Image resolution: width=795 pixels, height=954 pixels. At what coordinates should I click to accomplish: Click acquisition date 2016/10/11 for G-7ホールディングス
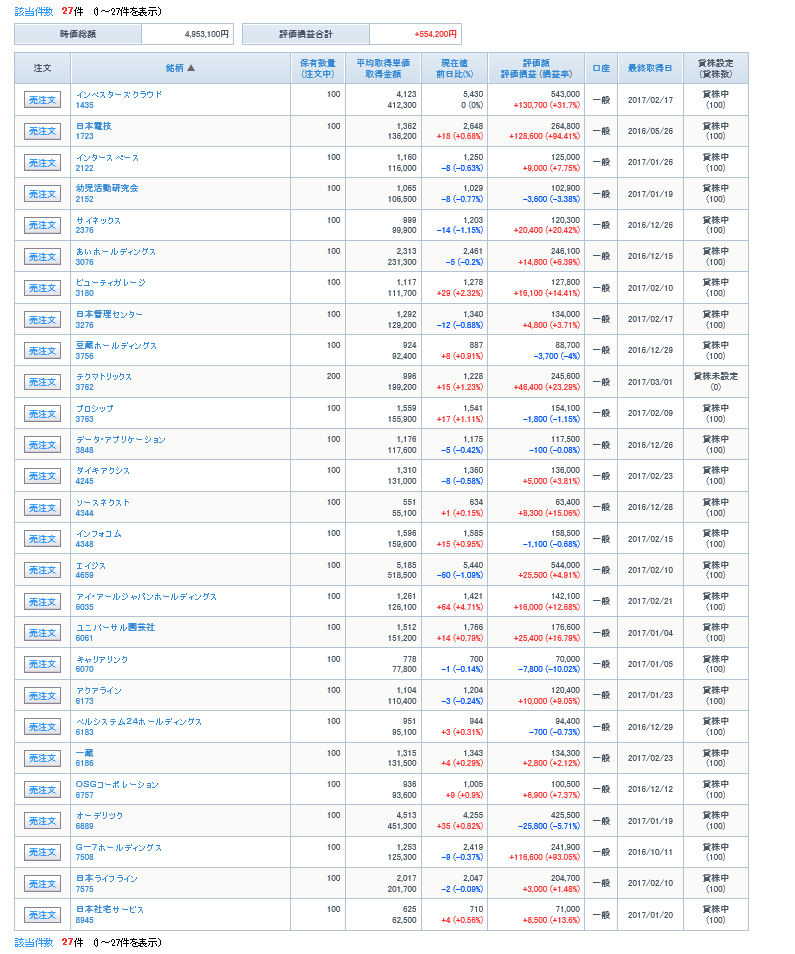650,852
